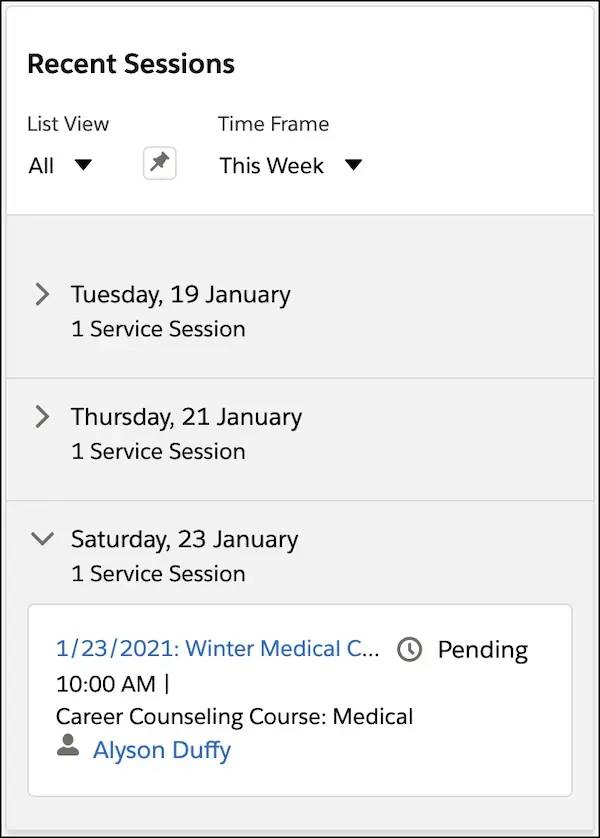Image resolution: width=600 pixels, height=838 pixels.
Task: Open the Time Frame selector showing This Week
Action: [290, 166]
